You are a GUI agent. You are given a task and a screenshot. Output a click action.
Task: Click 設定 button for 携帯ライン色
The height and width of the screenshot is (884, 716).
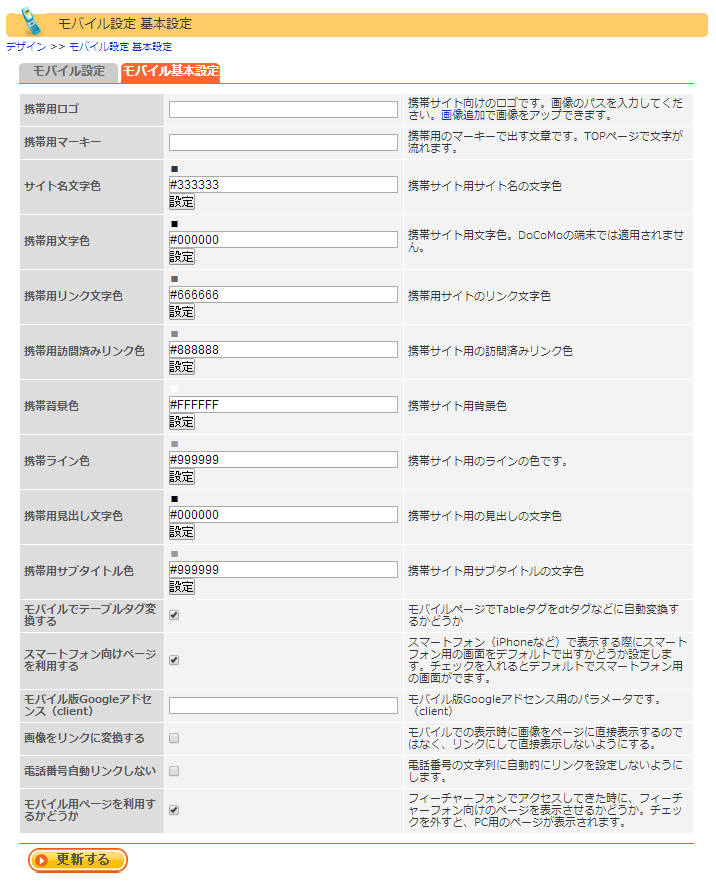coord(182,477)
